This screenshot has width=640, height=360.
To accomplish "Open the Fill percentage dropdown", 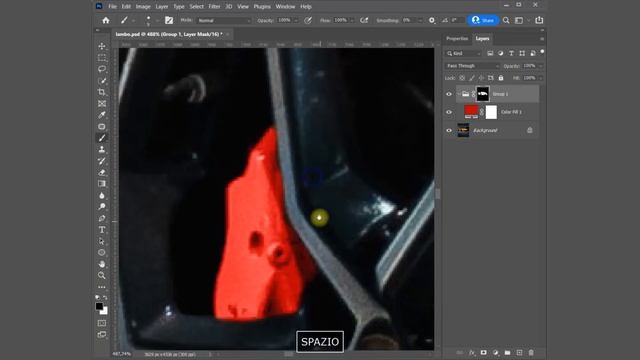I will tap(540, 78).
